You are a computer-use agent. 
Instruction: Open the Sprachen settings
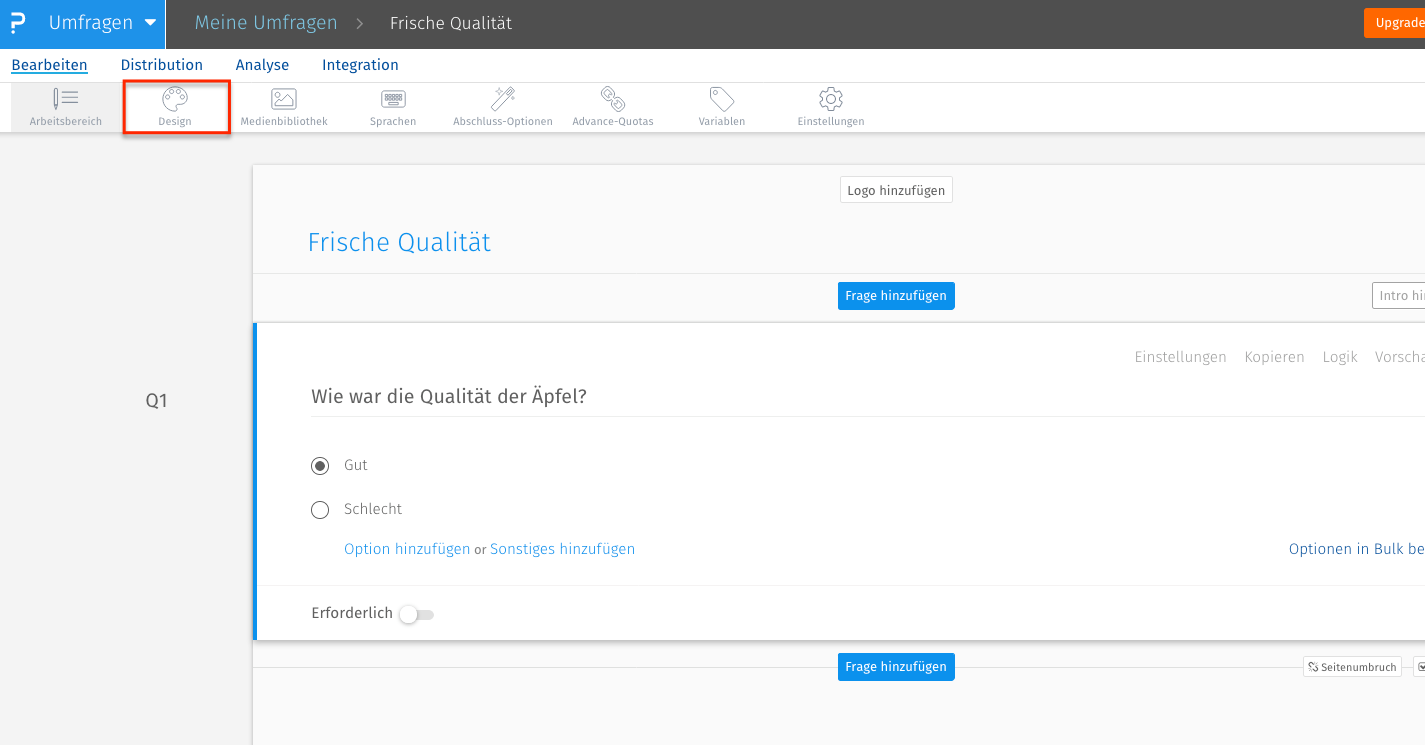pyautogui.click(x=392, y=107)
